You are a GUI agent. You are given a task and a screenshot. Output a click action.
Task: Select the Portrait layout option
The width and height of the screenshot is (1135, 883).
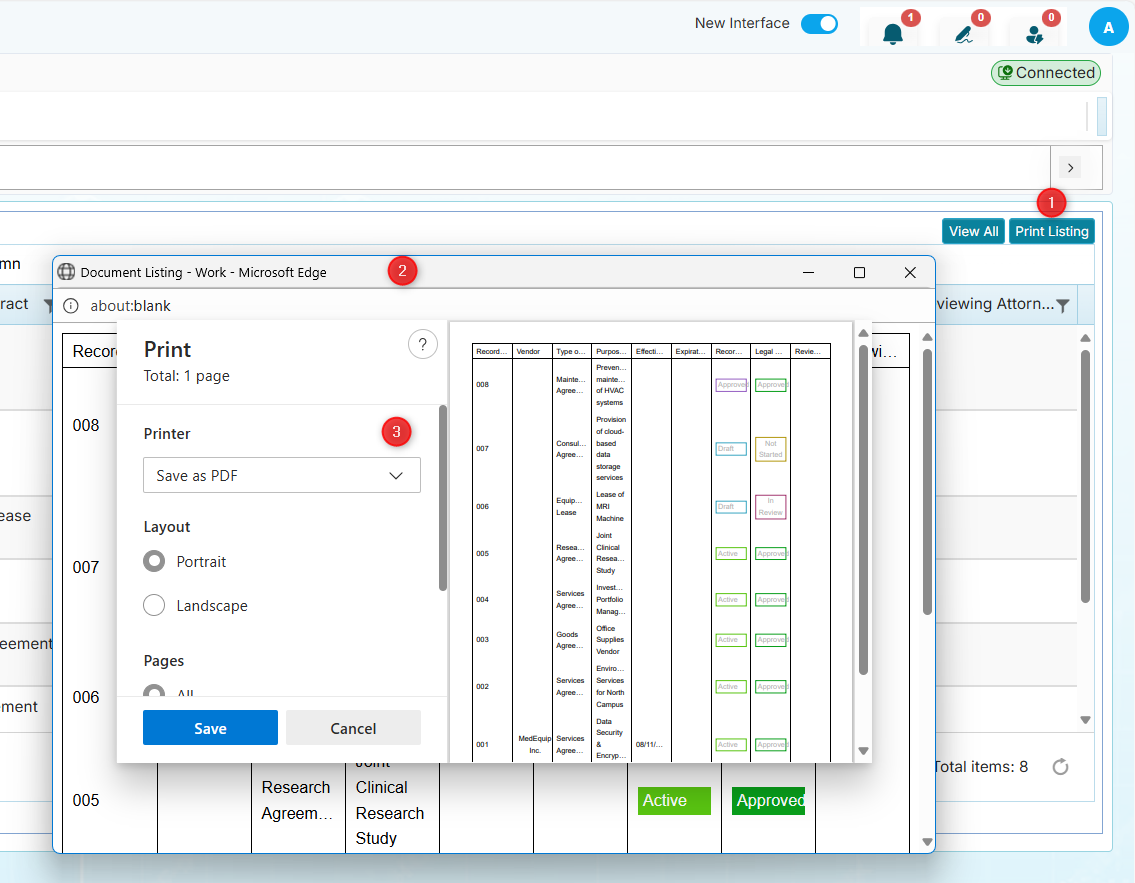click(154, 562)
